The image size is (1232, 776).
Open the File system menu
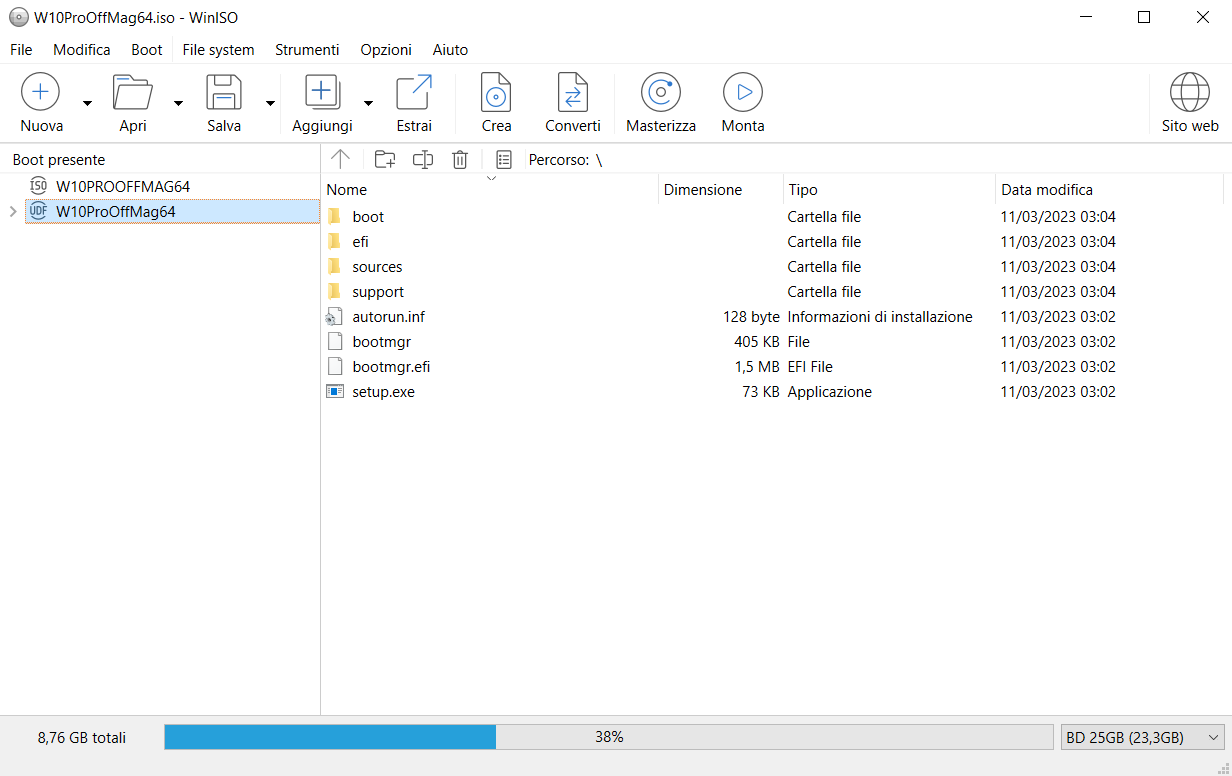(218, 50)
